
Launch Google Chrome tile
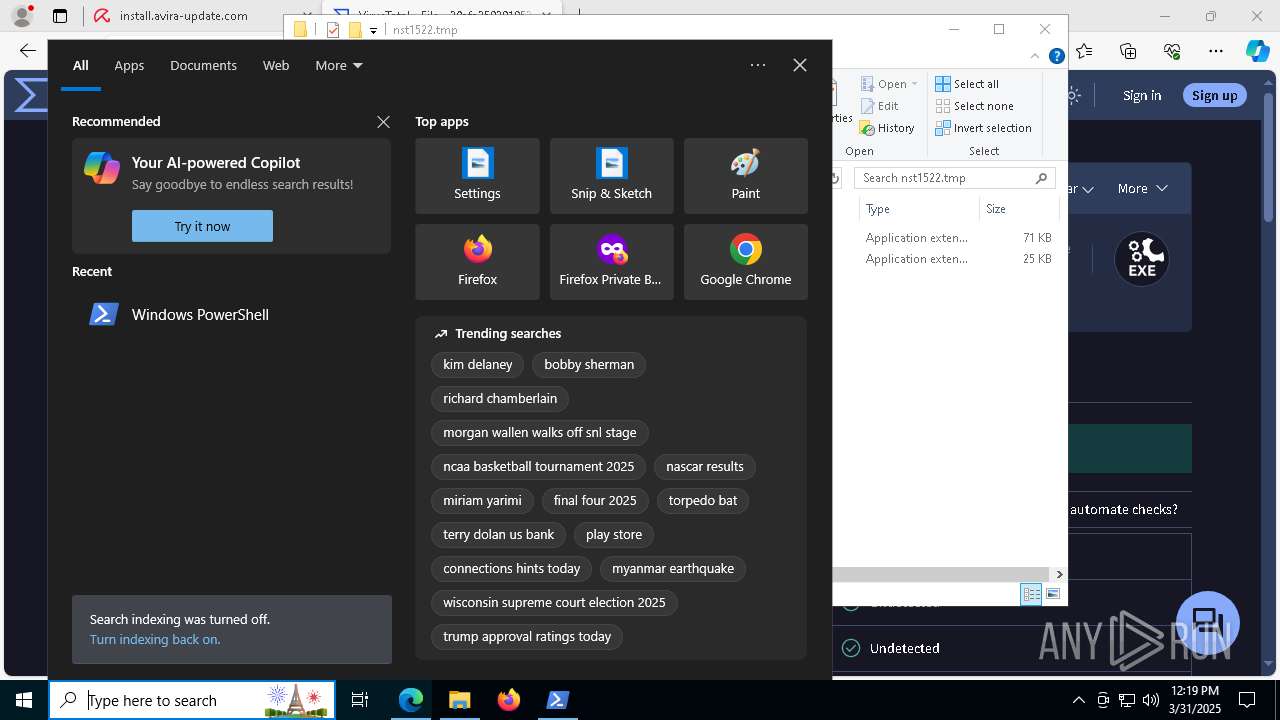(745, 262)
